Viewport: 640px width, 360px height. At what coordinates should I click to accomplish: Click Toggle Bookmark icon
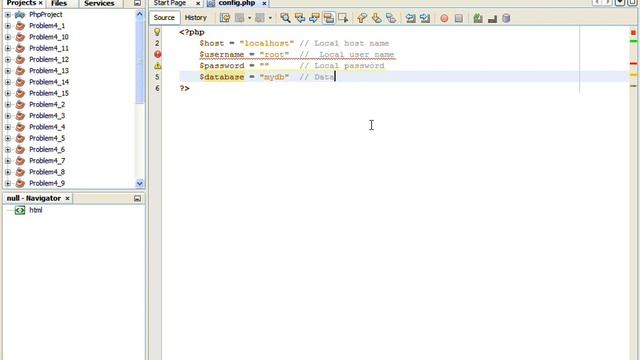391,18
